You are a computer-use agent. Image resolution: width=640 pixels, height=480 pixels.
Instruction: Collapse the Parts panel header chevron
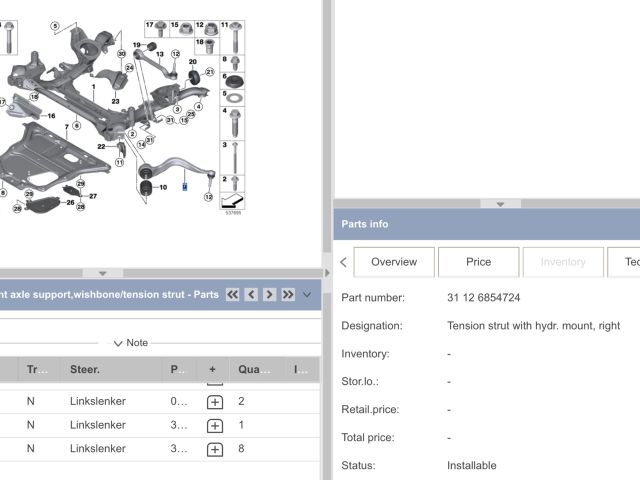point(307,294)
